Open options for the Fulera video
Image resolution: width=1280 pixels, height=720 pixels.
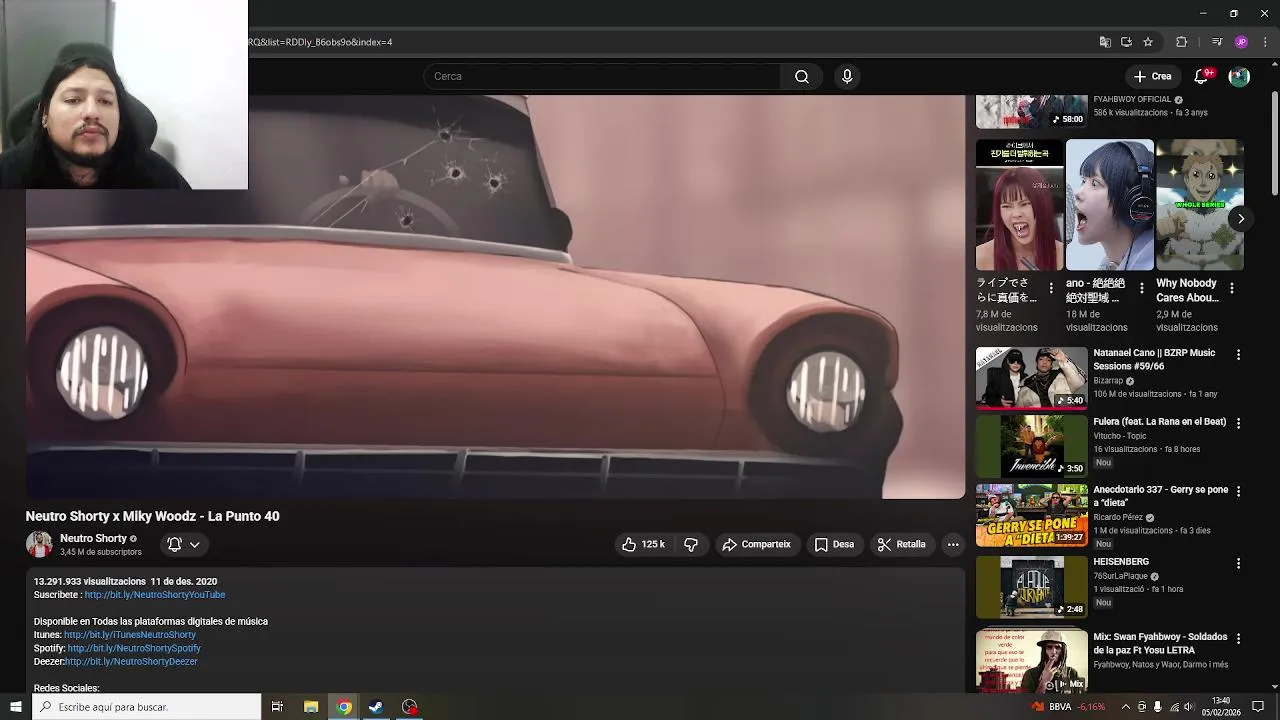[1238, 424]
